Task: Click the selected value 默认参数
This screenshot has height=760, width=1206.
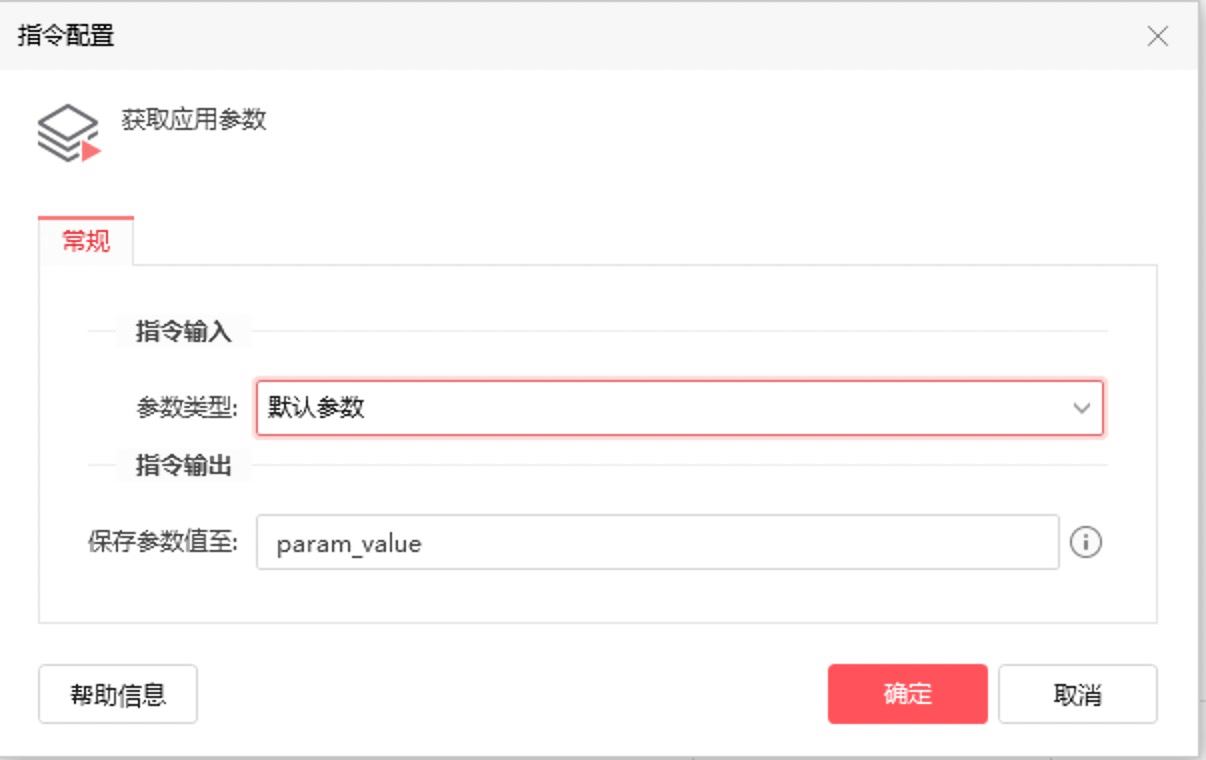Action: pyautogui.click(x=316, y=408)
